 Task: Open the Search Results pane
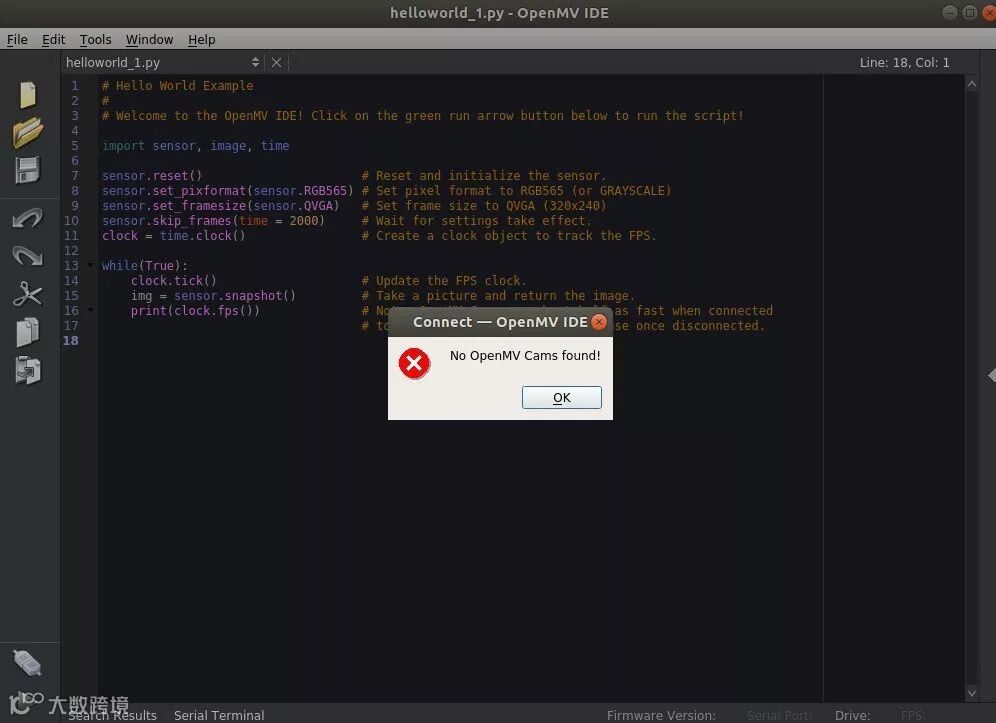112,715
